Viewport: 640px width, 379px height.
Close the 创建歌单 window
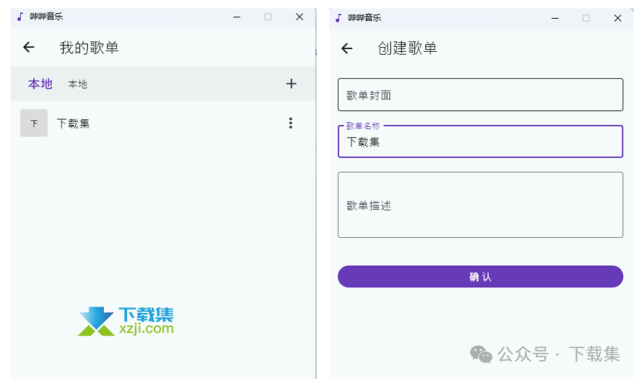(x=618, y=18)
